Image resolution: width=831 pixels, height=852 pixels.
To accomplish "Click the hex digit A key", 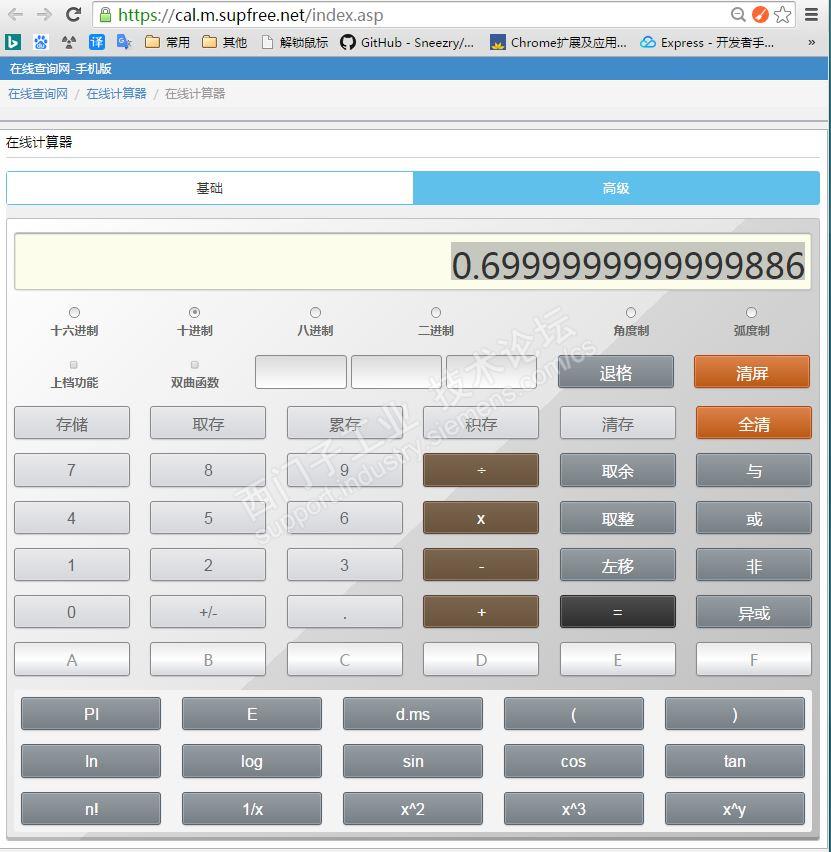I will click(72, 660).
